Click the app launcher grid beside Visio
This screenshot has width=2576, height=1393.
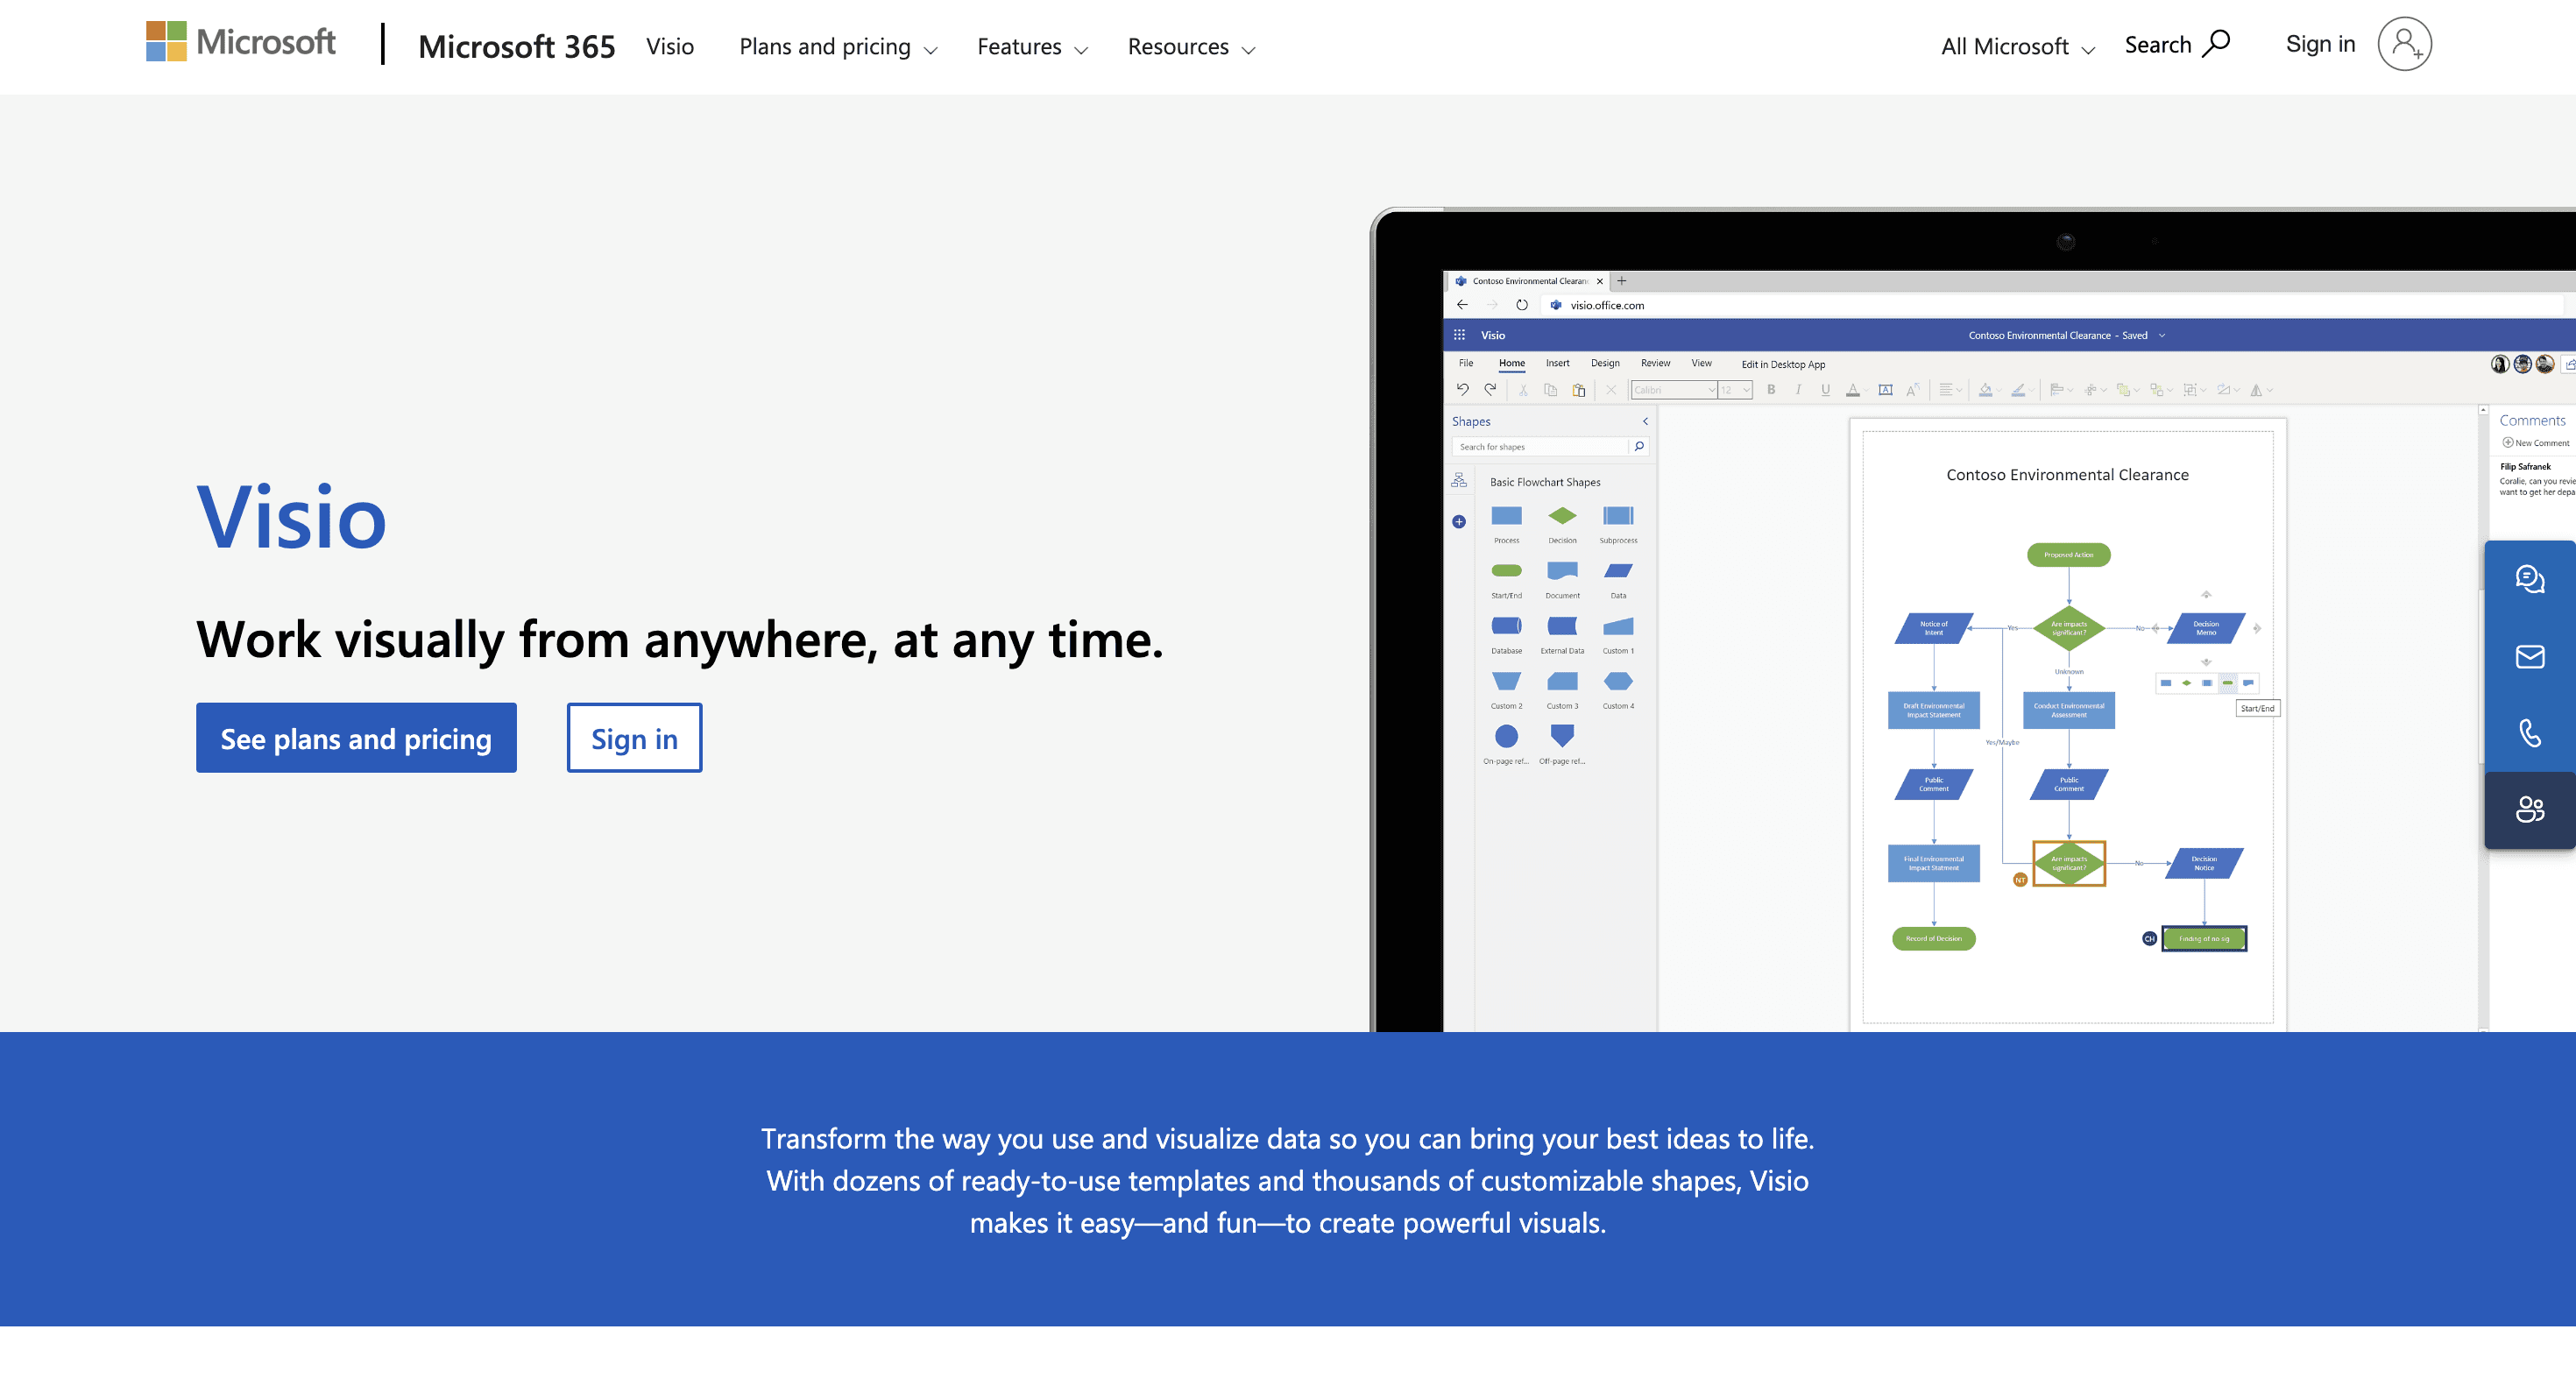(1459, 335)
